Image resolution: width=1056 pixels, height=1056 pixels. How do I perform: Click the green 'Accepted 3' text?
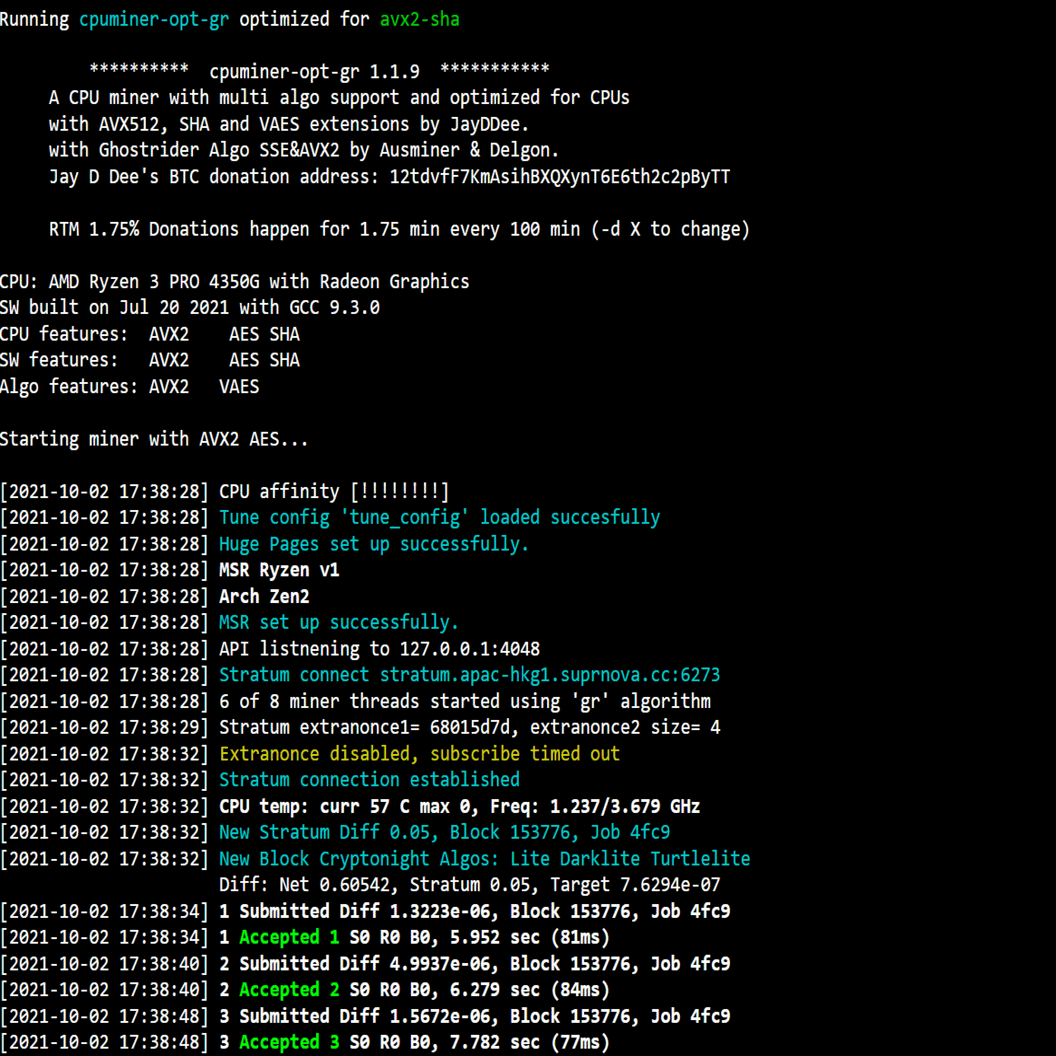pyautogui.click(x=289, y=1043)
